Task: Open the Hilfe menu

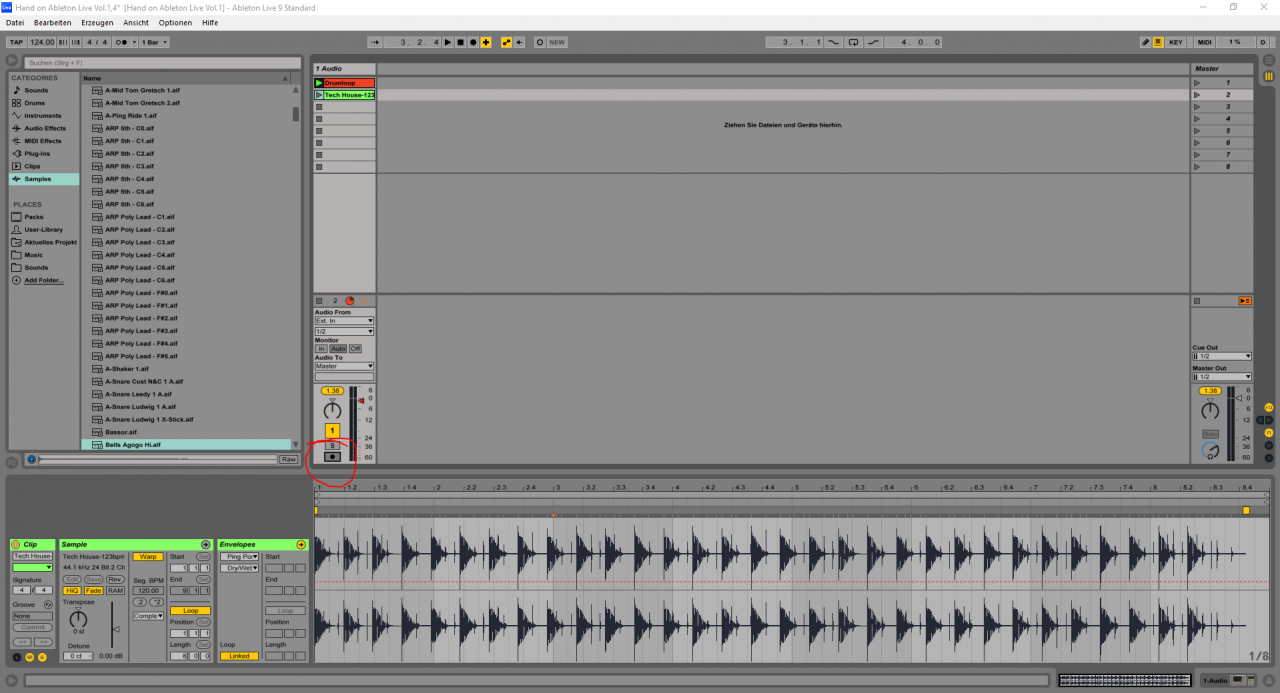Action: [210, 22]
